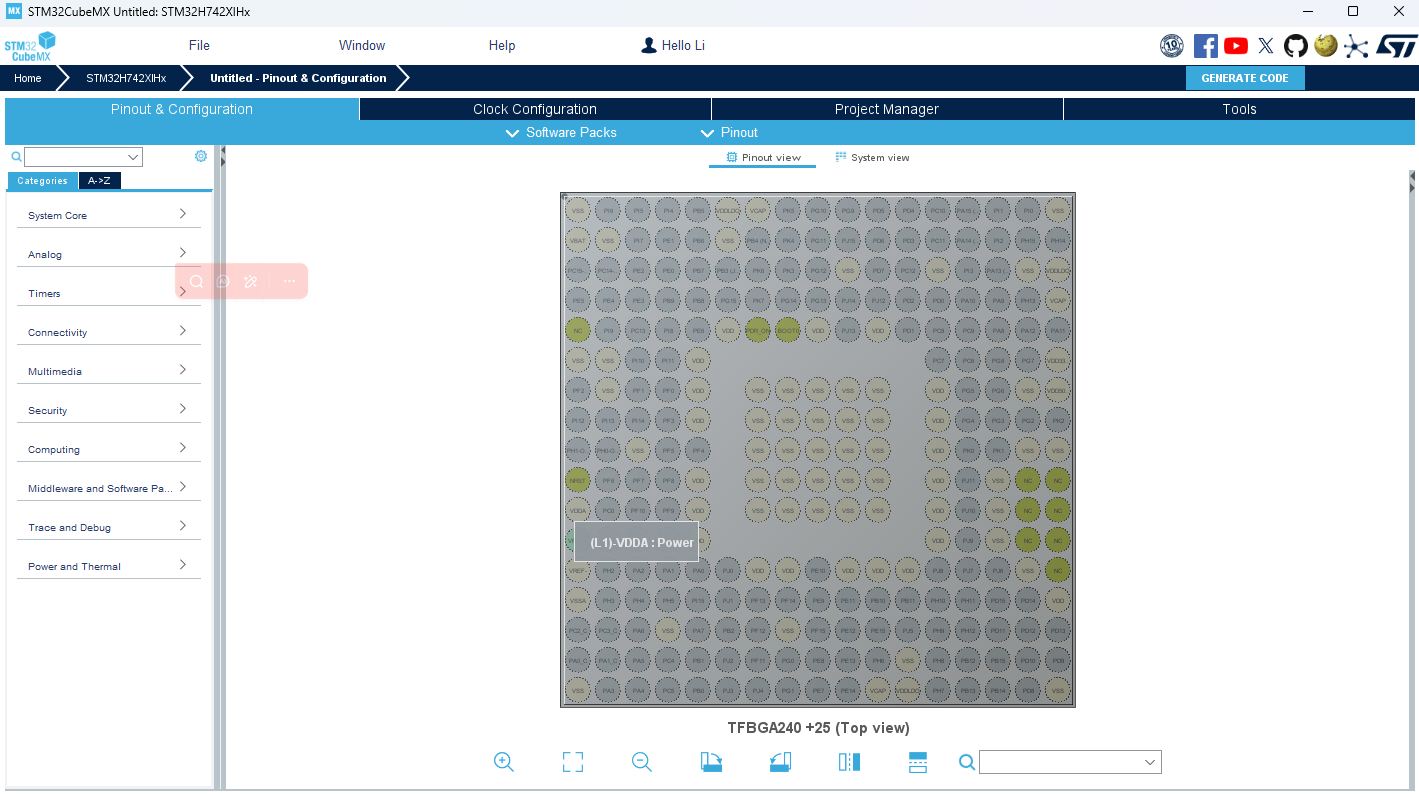Expand the Computing category
Screen dimensions: 1419x794
(108, 449)
